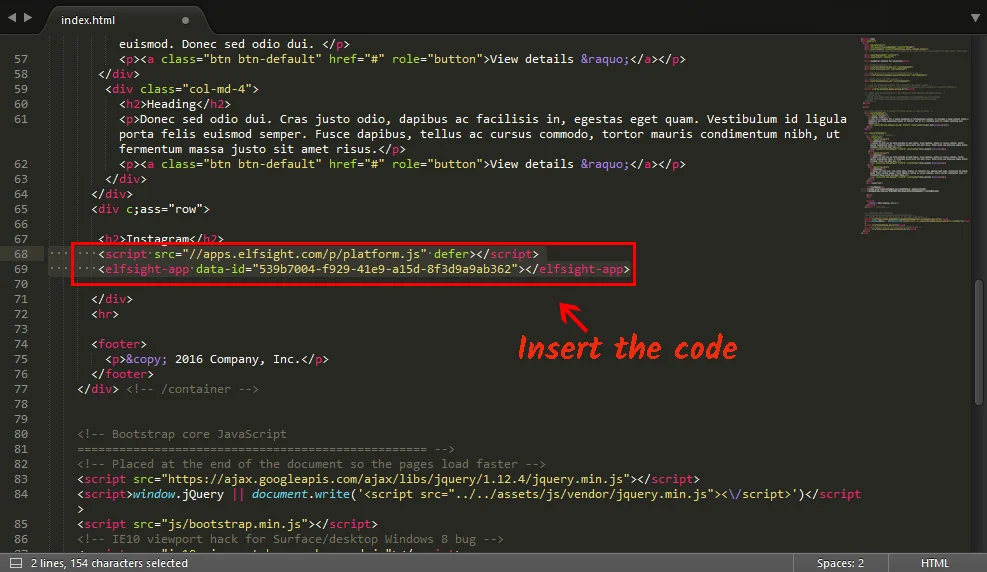Click the googleapis jquery.min.js URL

pos(395,479)
